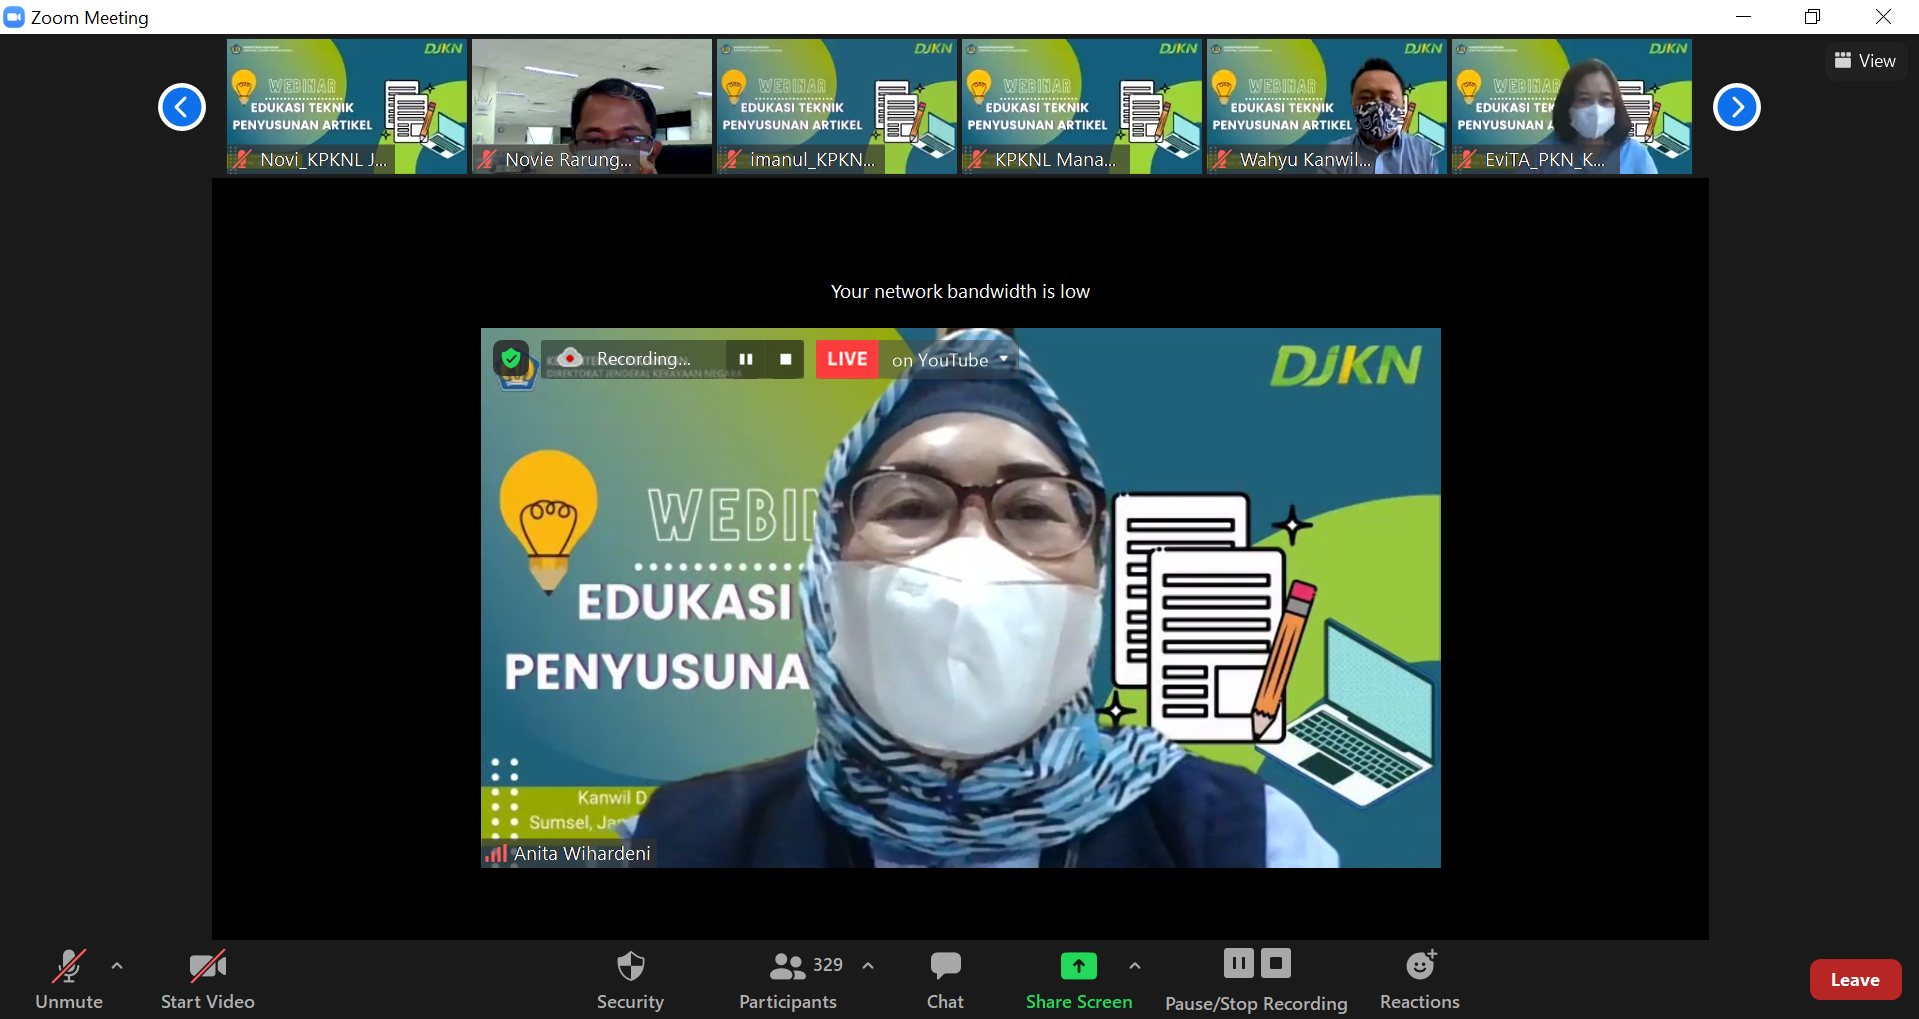The width and height of the screenshot is (1919, 1019).
Task: Open the View layout menu
Action: pos(1865,61)
